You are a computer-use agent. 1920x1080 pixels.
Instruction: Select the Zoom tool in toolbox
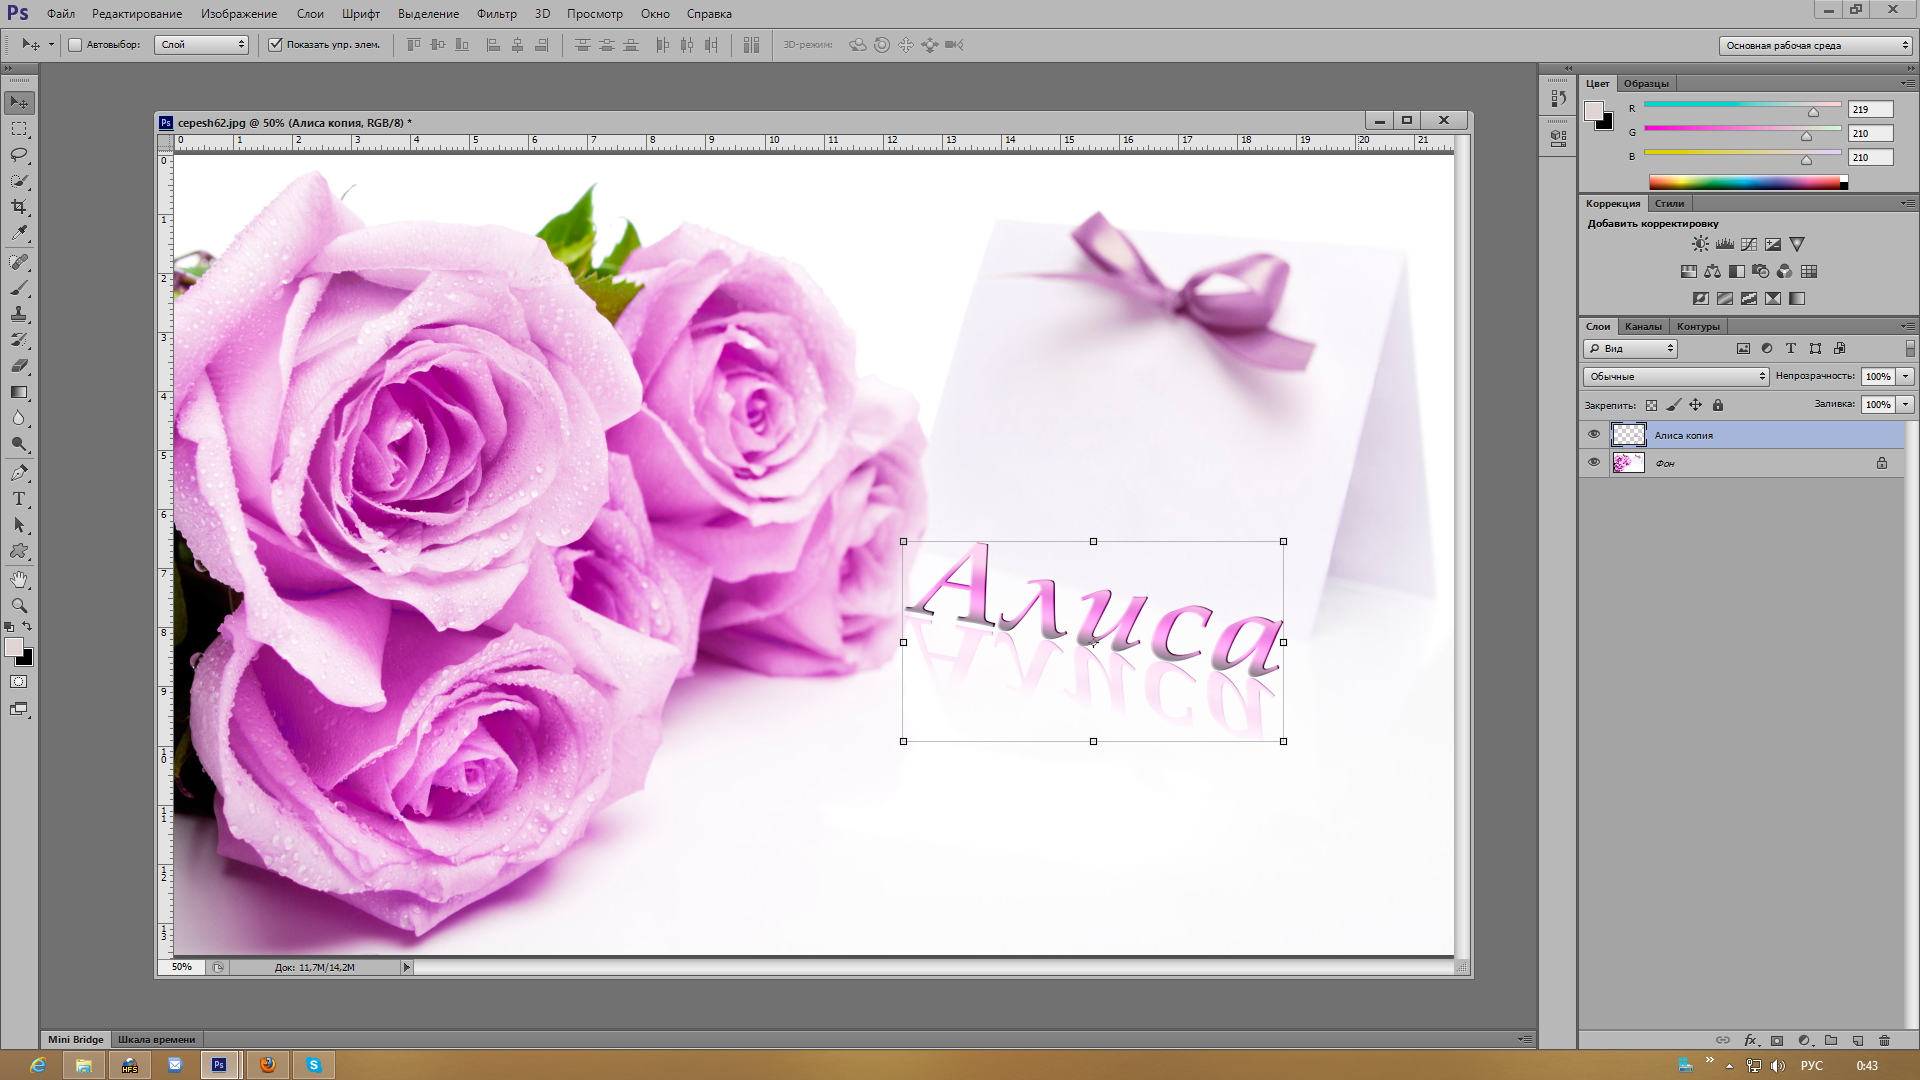click(x=19, y=606)
